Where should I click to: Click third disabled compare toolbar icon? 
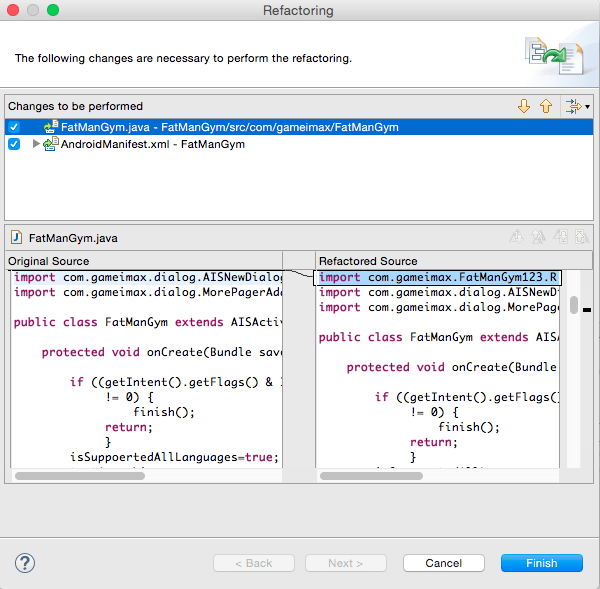point(561,237)
